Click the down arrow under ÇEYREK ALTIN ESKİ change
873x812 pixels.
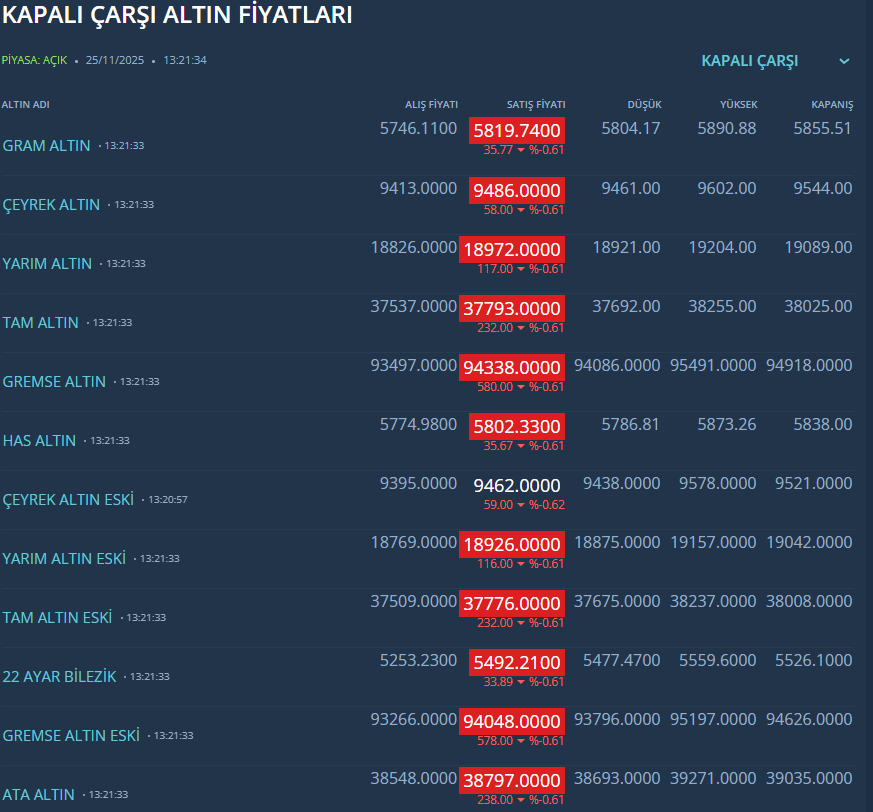[x=521, y=505]
